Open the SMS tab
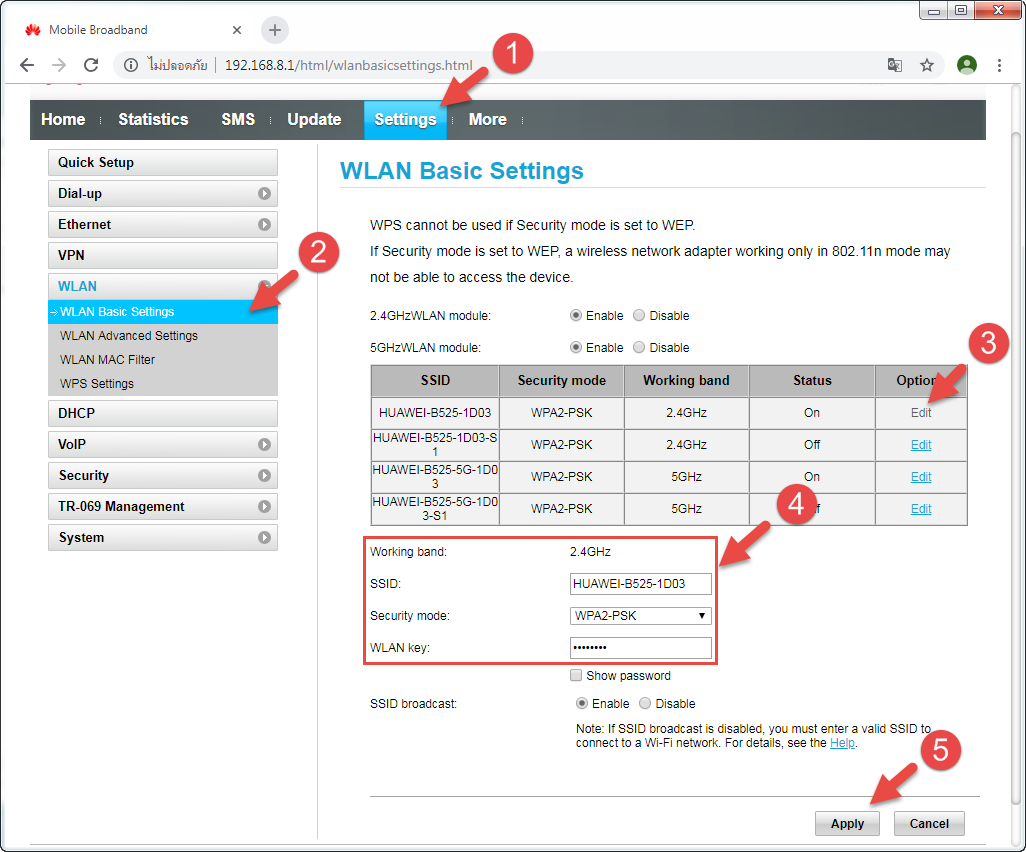Image resolution: width=1026 pixels, height=852 pixels. pyautogui.click(x=238, y=120)
